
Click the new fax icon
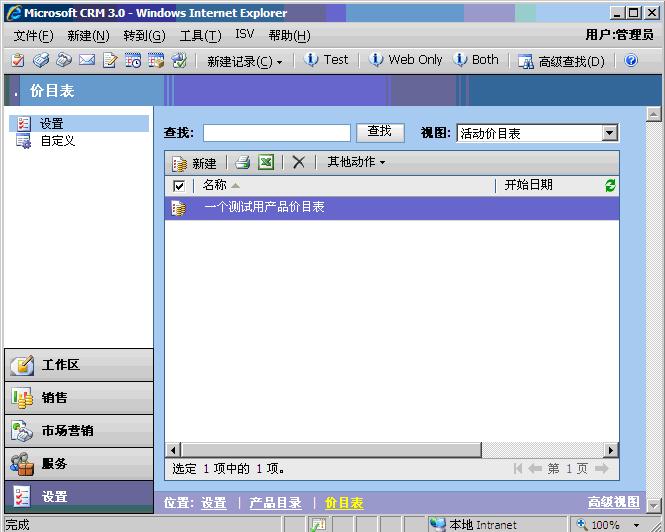click(41, 60)
